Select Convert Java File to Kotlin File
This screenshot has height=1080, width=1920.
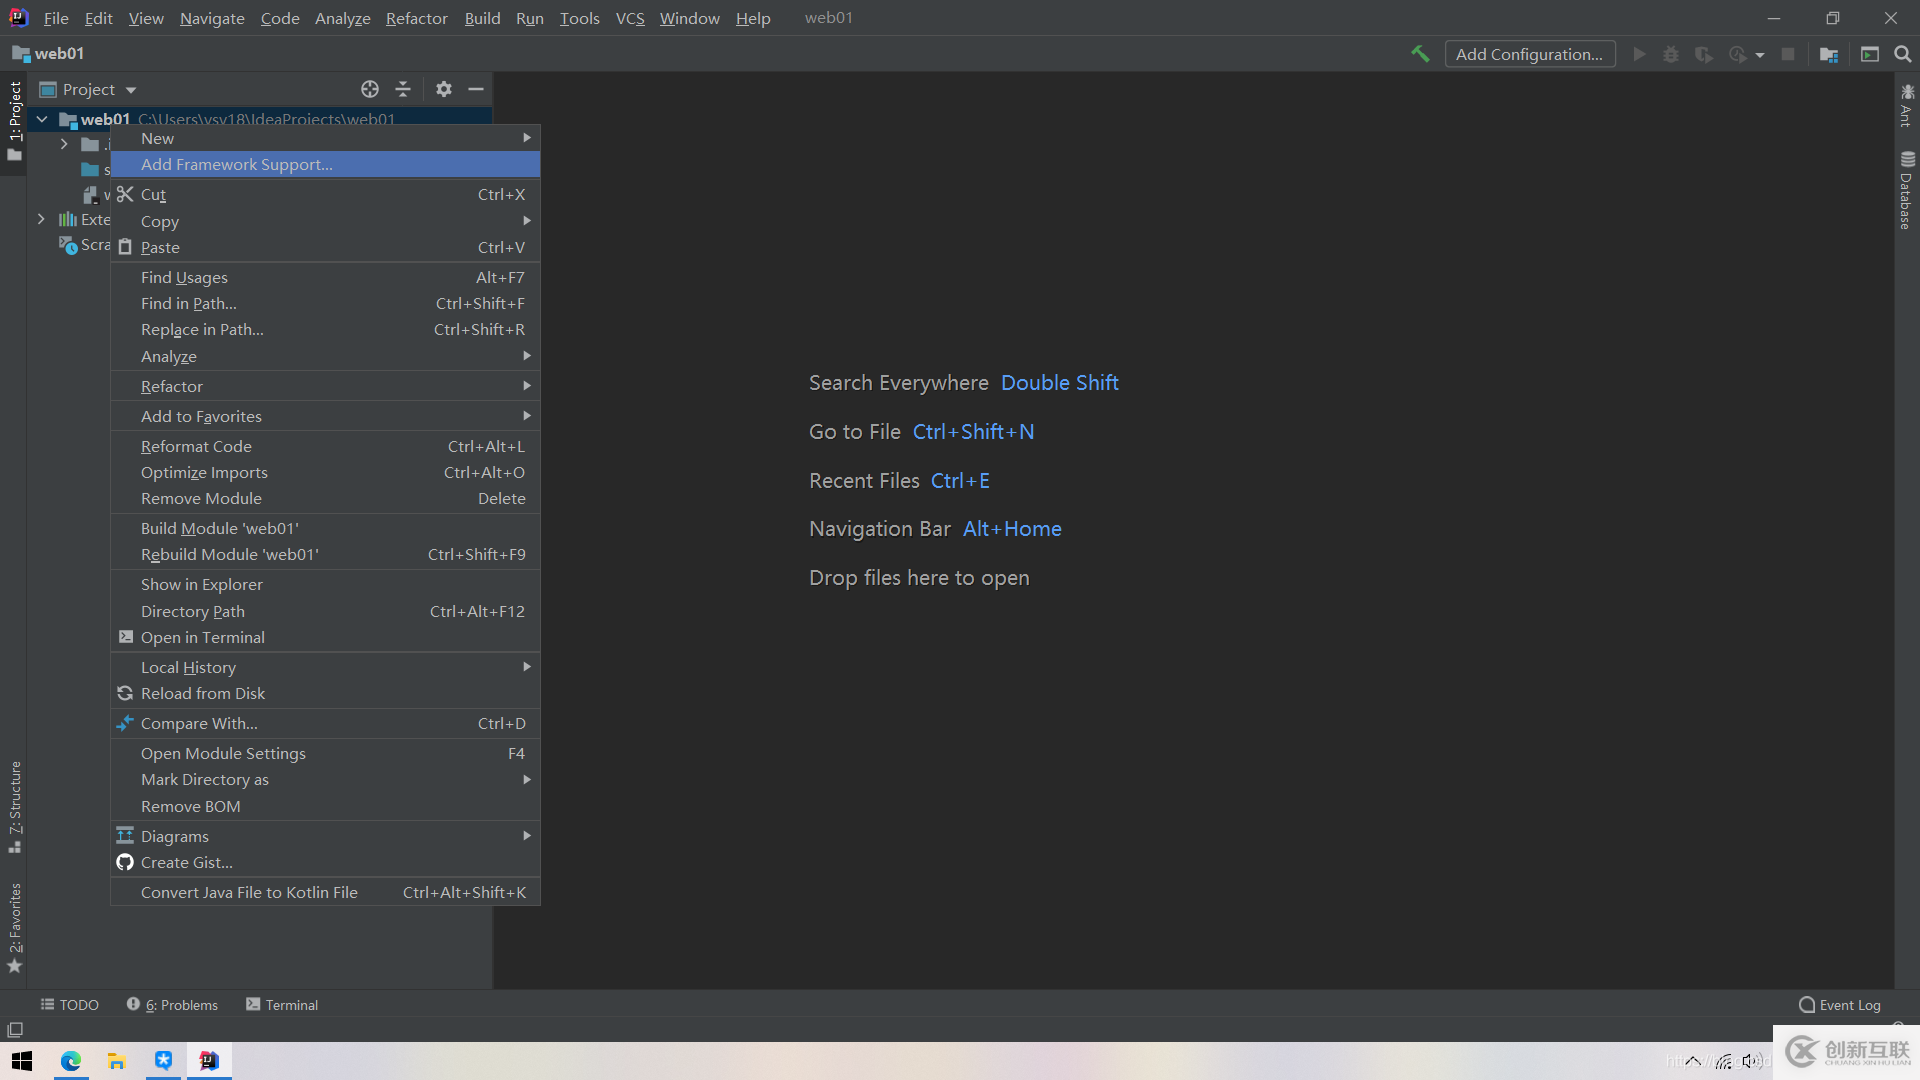[x=248, y=891]
